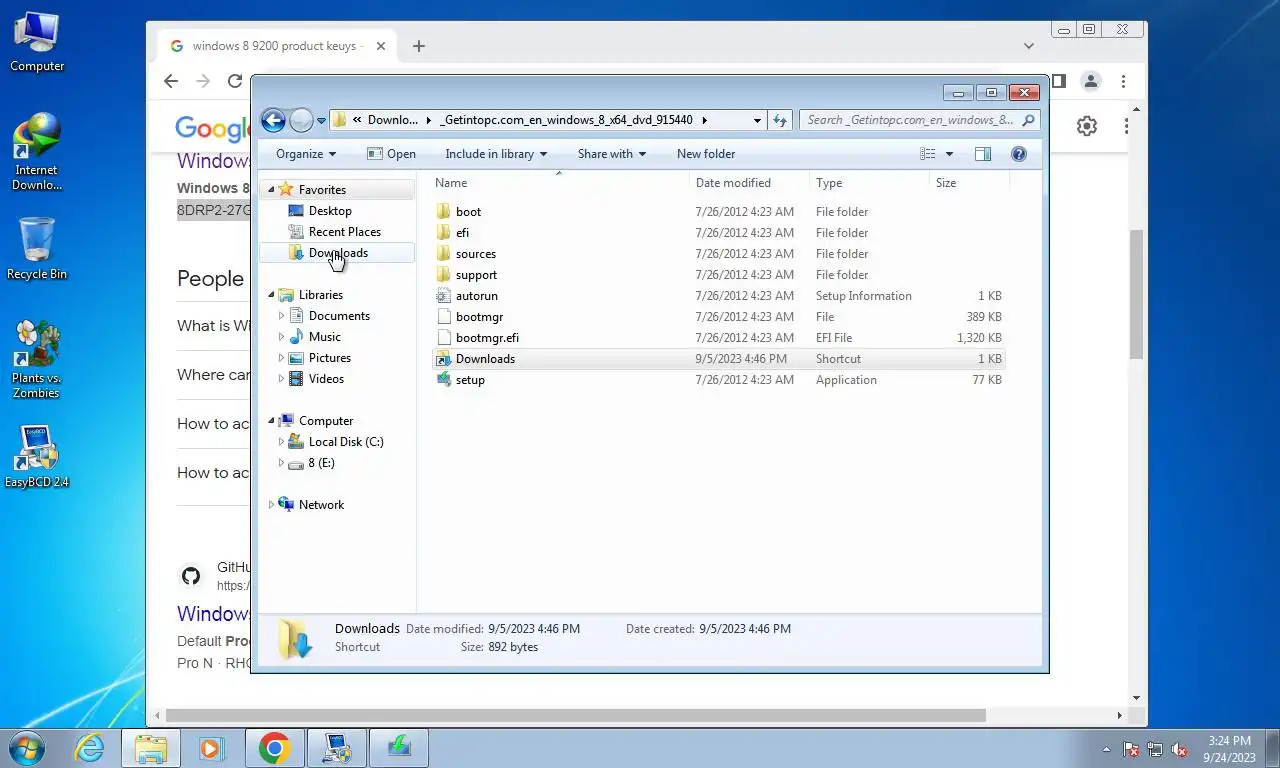
Task: Select the Network item in sidebar
Action: pyautogui.click(x=321, y=505)
